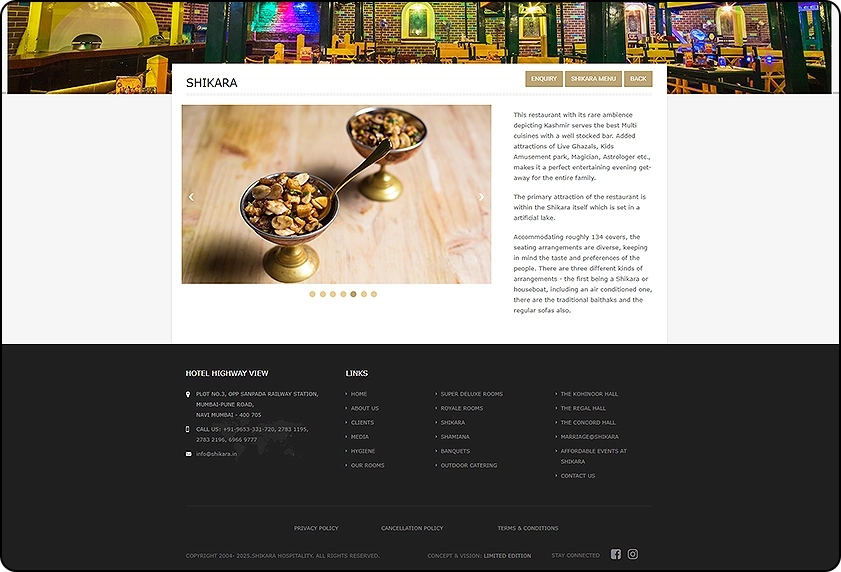This screenshot has height=572, width=841.
Task: Open Terms & Conditions link
Action: pos(528,528)
